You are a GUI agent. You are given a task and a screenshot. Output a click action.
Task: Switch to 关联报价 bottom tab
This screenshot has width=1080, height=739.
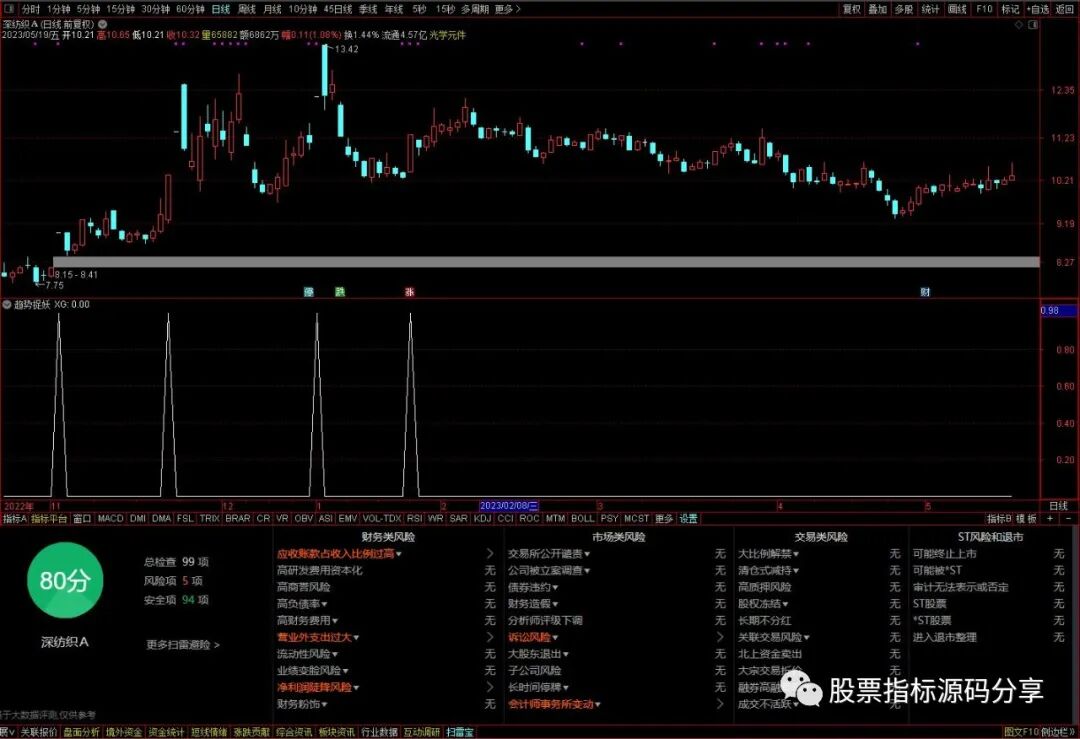pos(39,732)
